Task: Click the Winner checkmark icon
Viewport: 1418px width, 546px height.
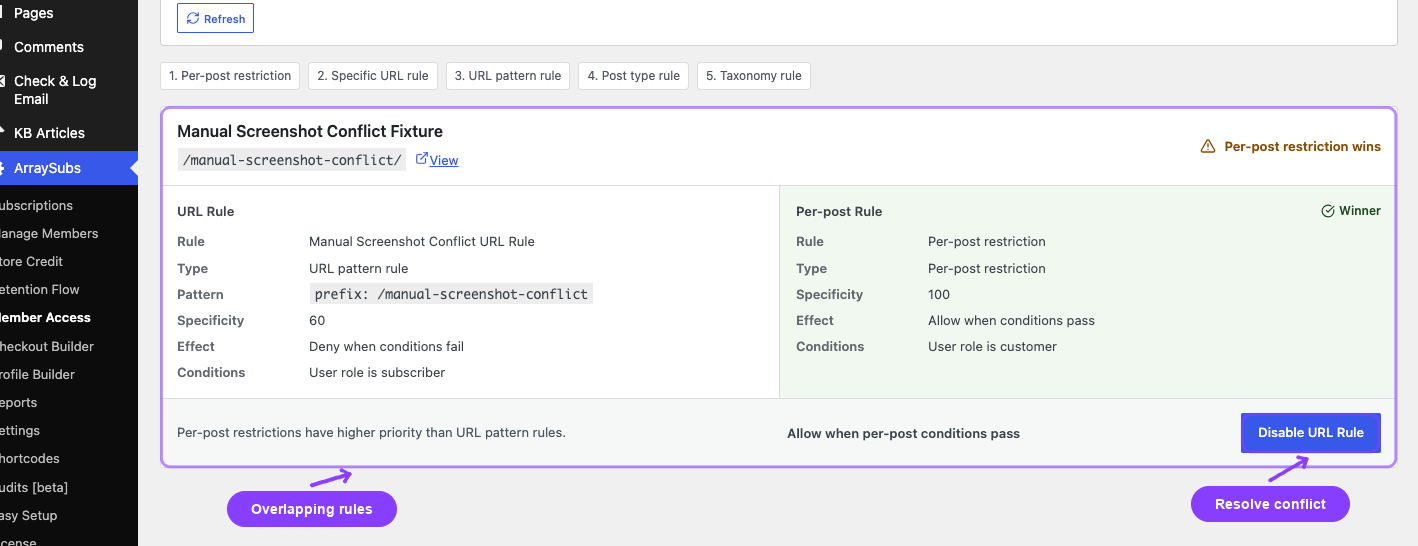Action: pyautogui.click(x=1328, y=211)
